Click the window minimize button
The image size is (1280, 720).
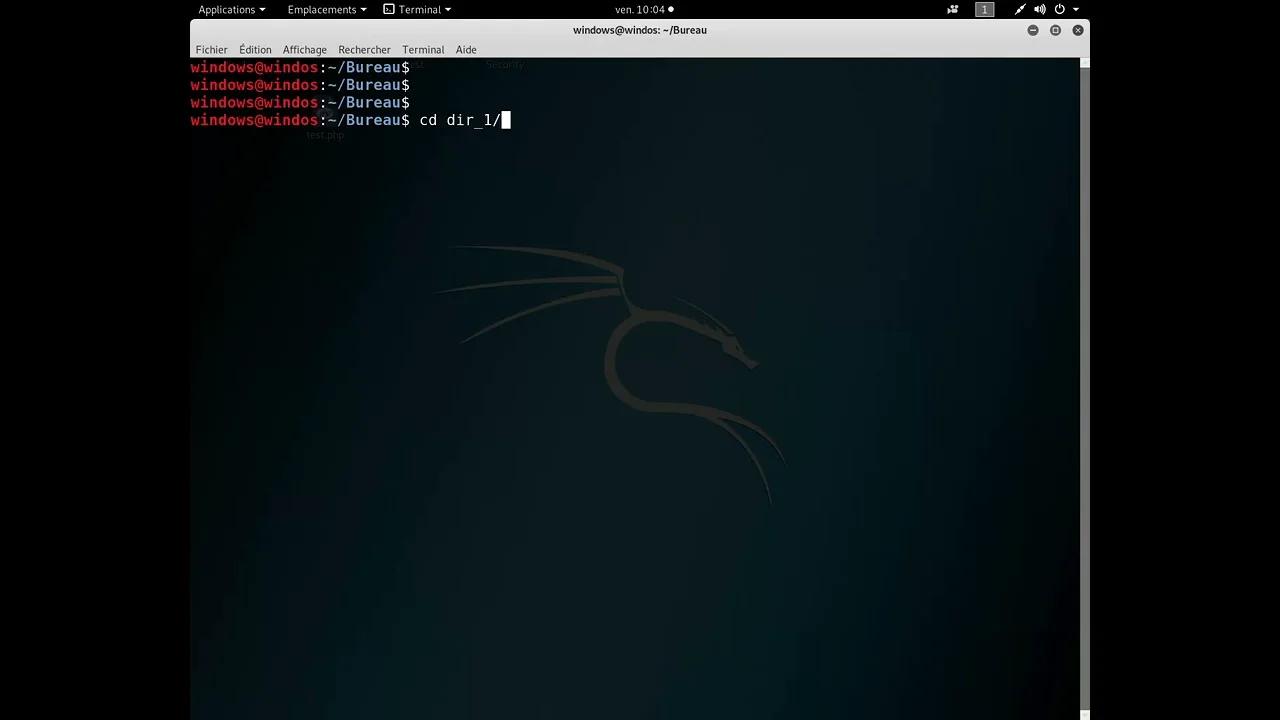[1033, 30]
